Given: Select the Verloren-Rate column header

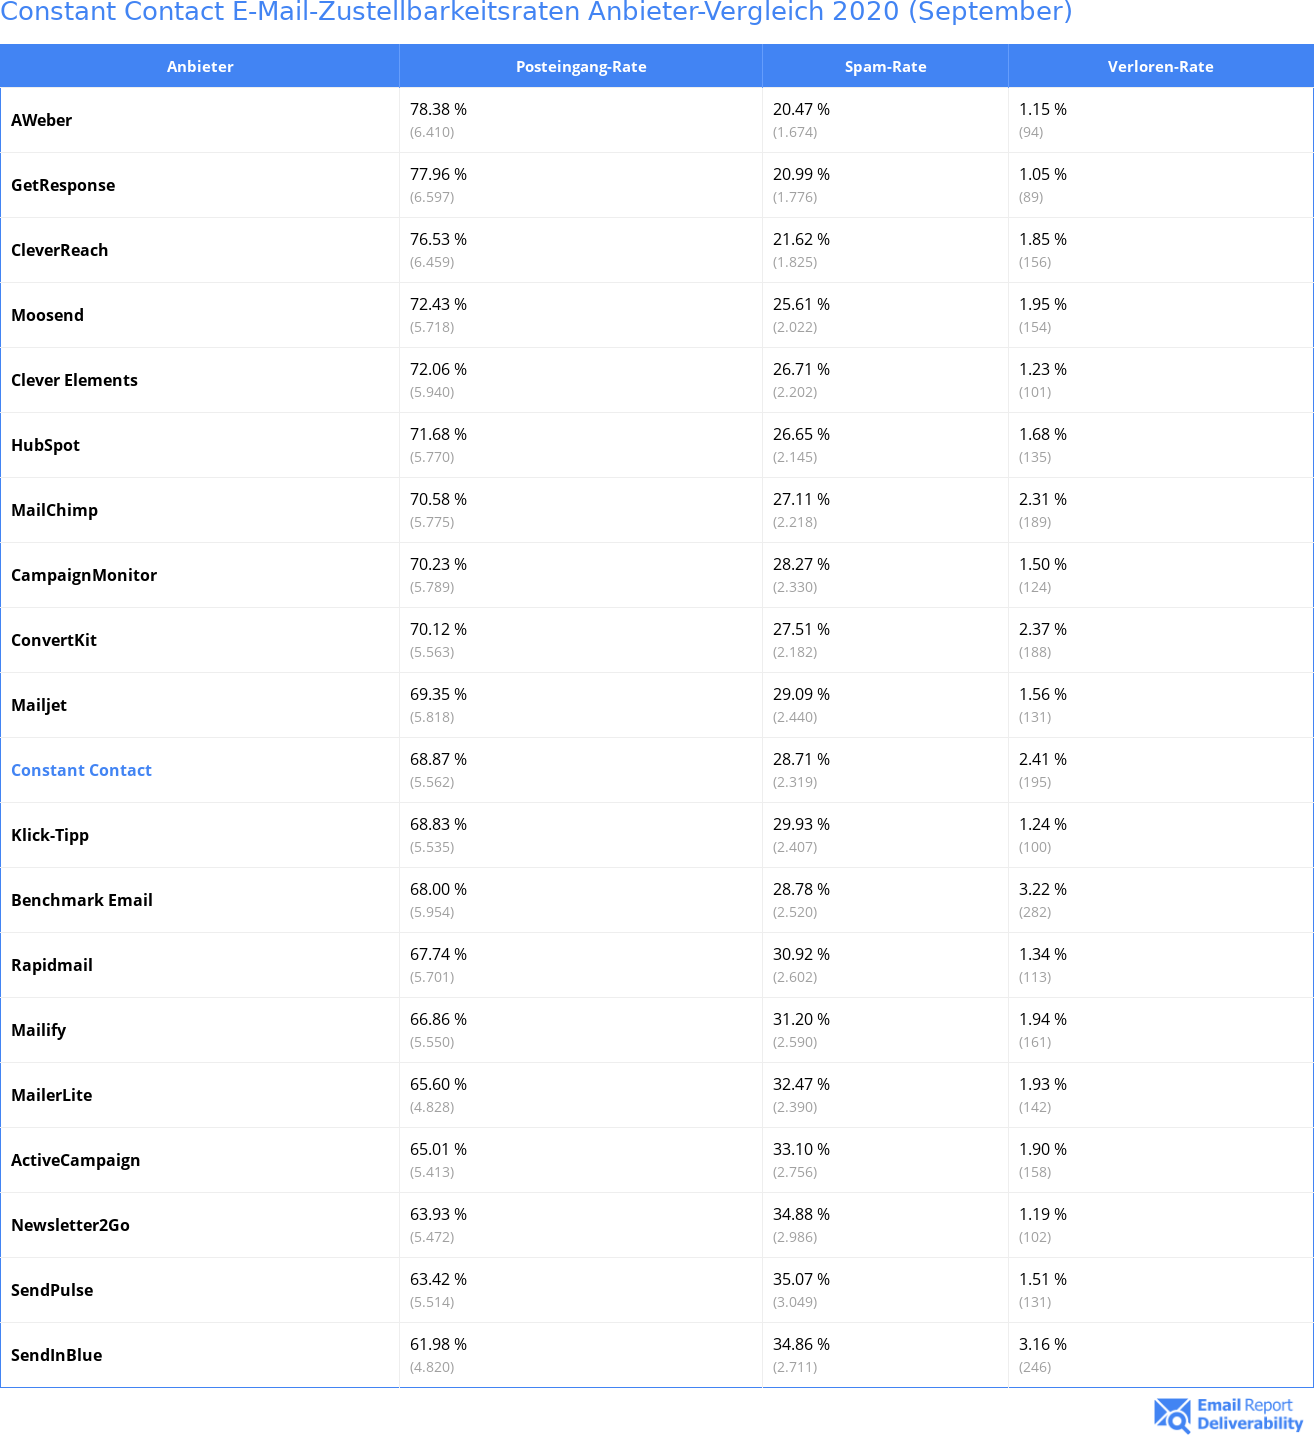Looking at the screenshot, I should click(1161, 66).
